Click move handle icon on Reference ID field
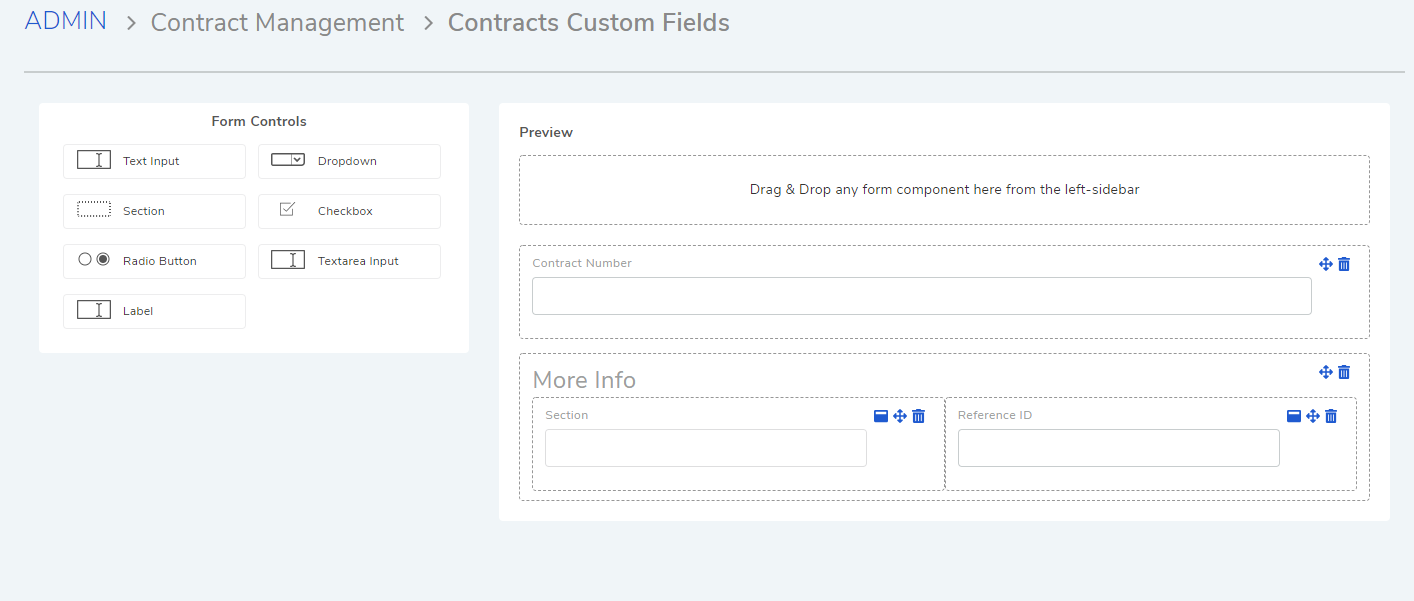 pyautogui.click(x=1313, y=416)
